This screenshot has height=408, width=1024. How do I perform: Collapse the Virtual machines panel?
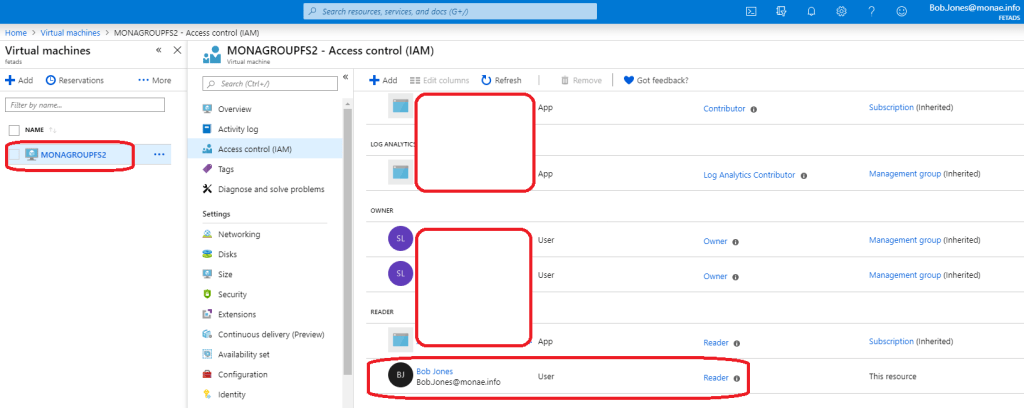(x=159, y=50)
